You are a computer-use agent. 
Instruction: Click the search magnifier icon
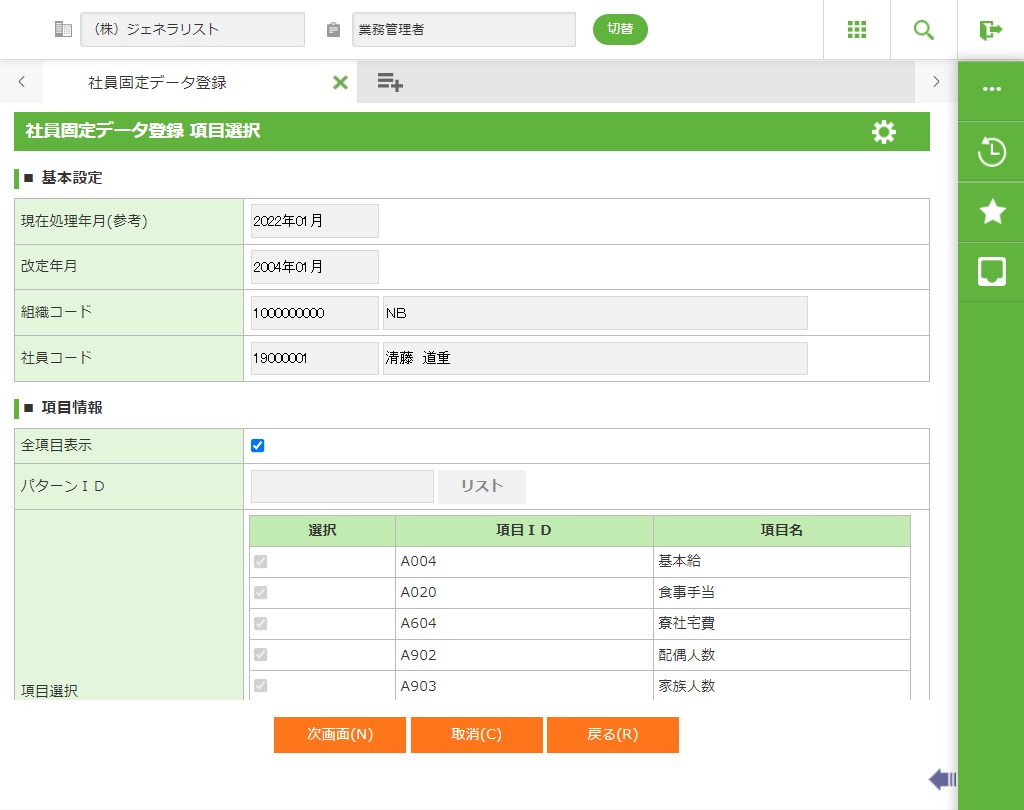click(924, 30)
